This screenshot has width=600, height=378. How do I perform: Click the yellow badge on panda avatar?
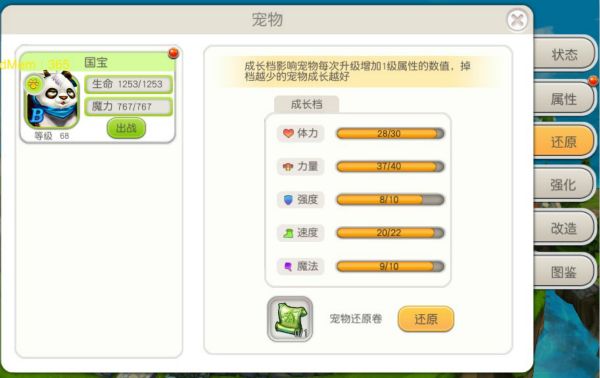click(x=34, y=84)
